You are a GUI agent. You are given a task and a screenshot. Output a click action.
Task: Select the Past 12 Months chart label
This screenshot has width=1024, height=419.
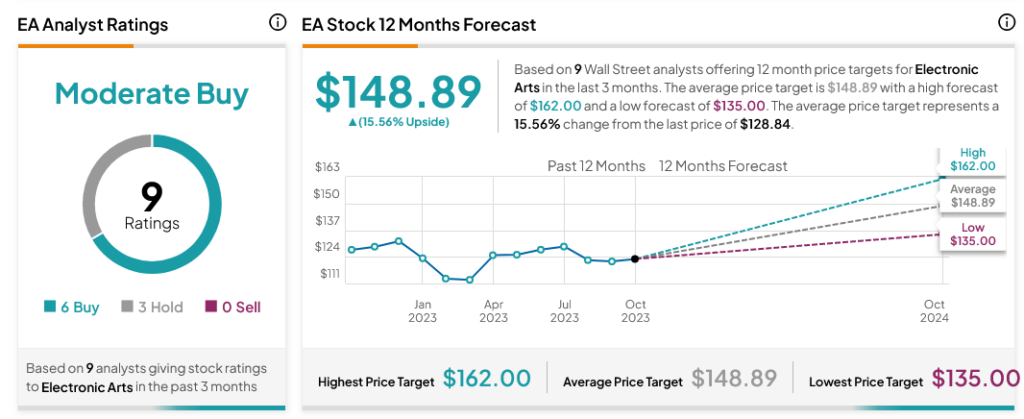tap(595, 166)
